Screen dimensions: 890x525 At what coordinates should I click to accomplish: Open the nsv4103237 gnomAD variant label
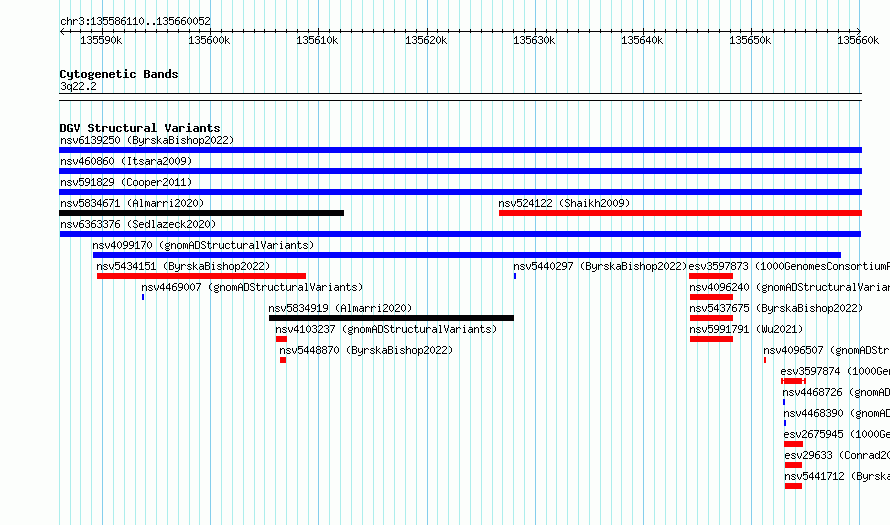[386, 329]
